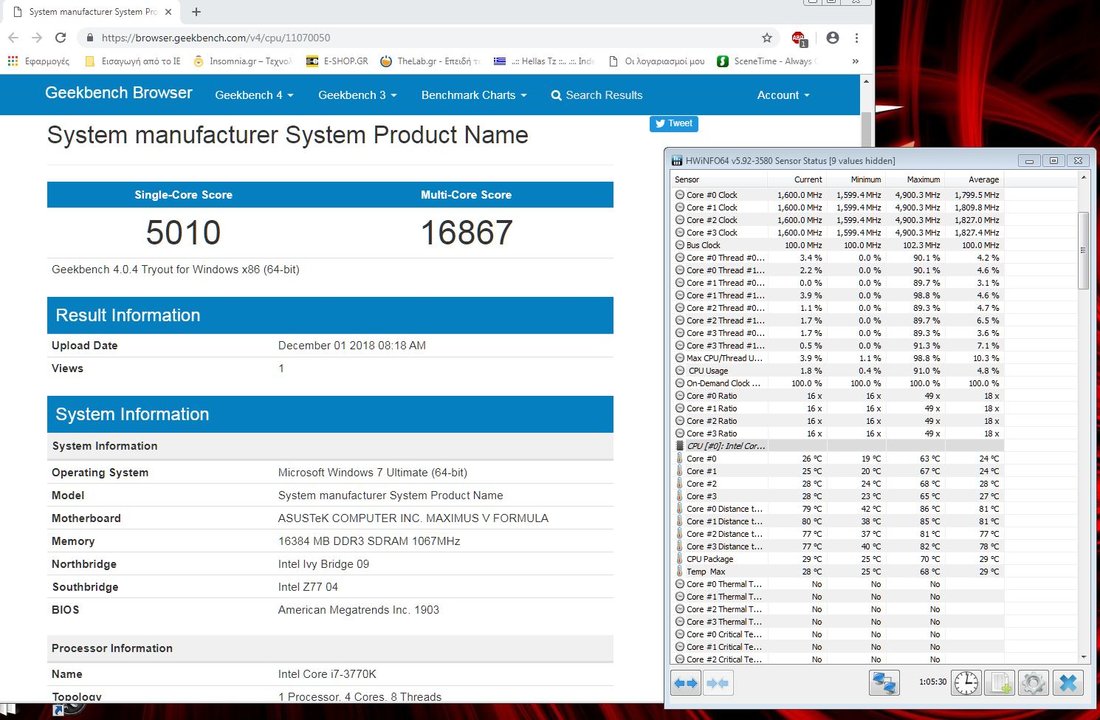Select the CPU Usage sensor row
The width and height of the screenshot is (1100, 720).
(x=838, y=371)
